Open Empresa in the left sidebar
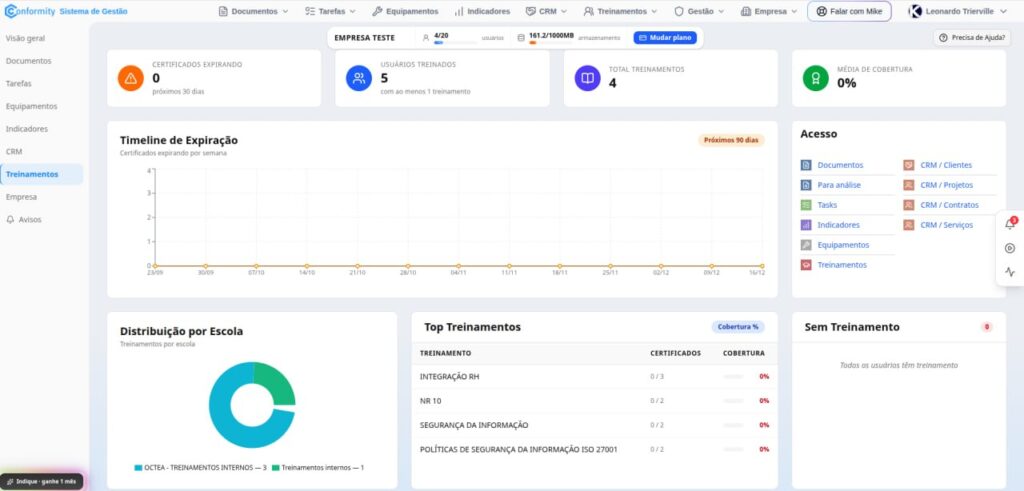The width and height of the screenshot is (1024, 491). [x=22, y=197]
